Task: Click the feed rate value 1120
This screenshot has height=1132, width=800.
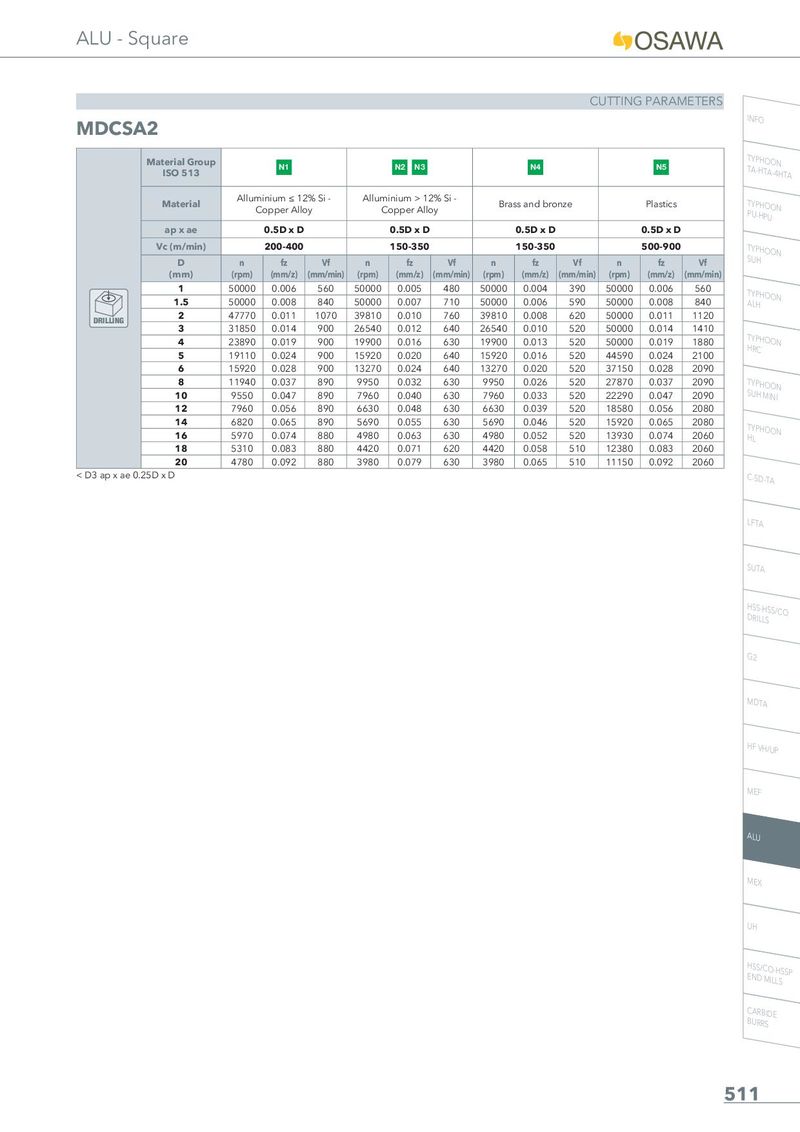Action: [x=703, y=315]
